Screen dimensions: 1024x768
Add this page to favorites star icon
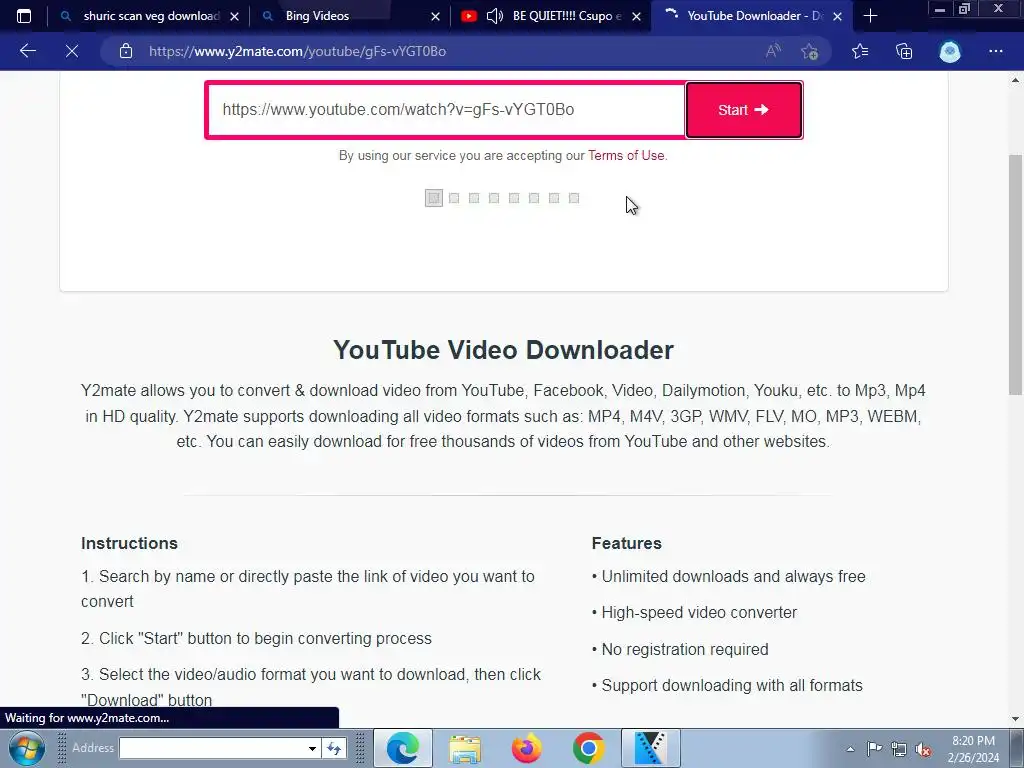point(809,52)
